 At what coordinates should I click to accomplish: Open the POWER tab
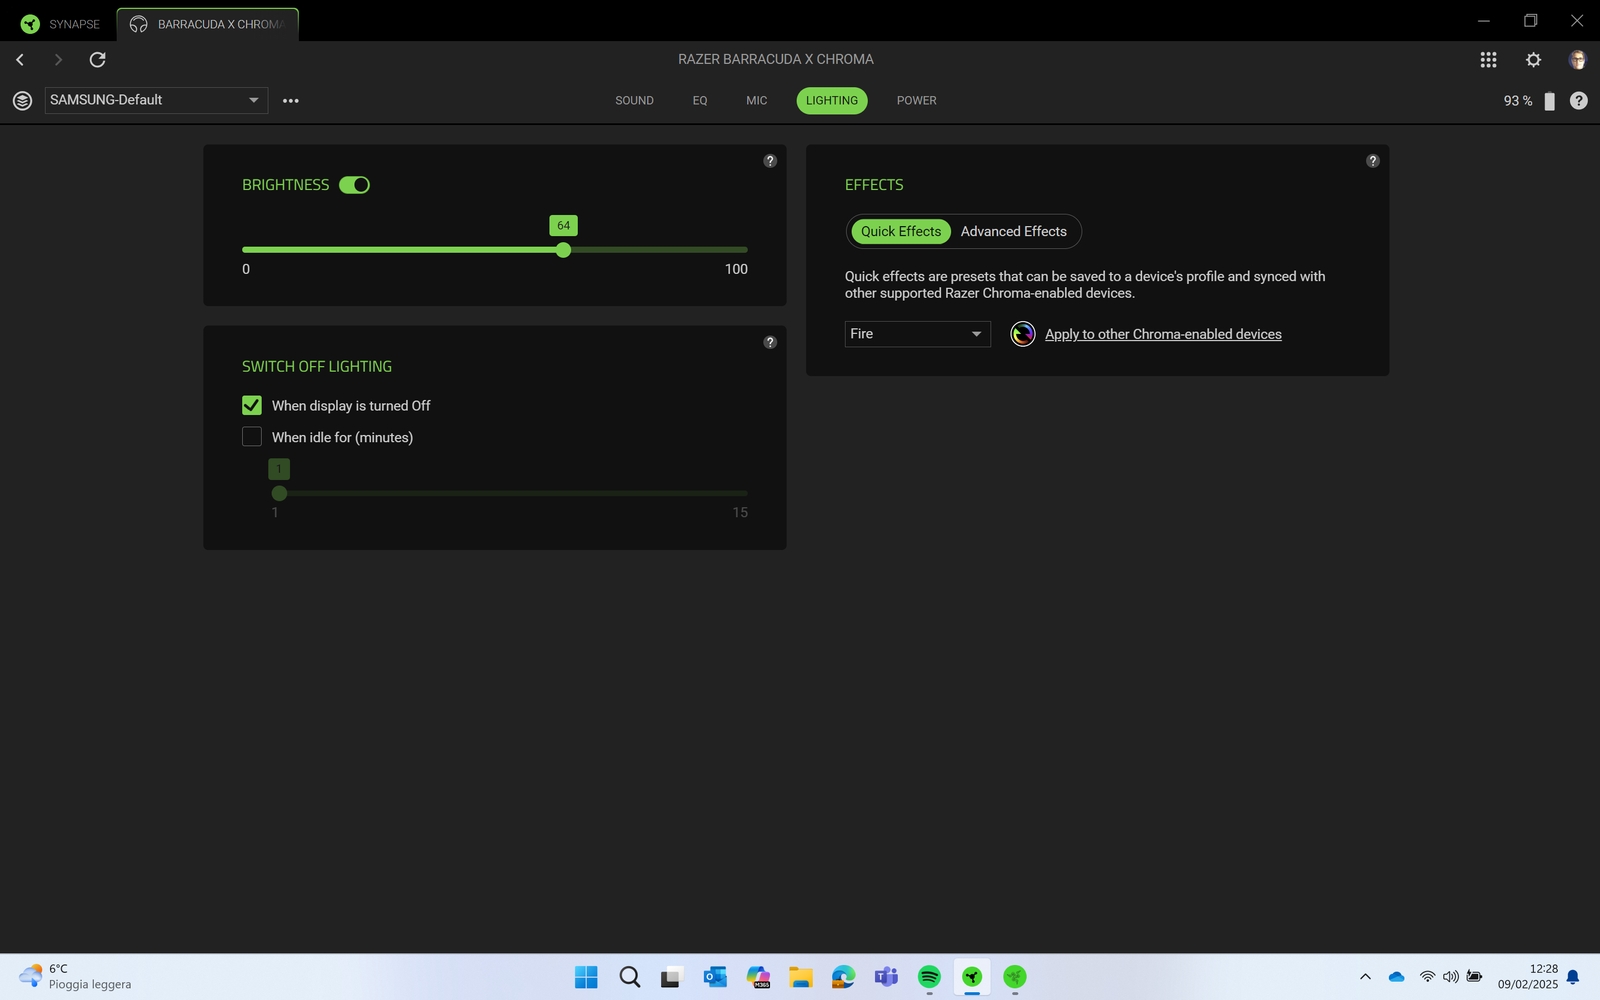click(917, 101)
